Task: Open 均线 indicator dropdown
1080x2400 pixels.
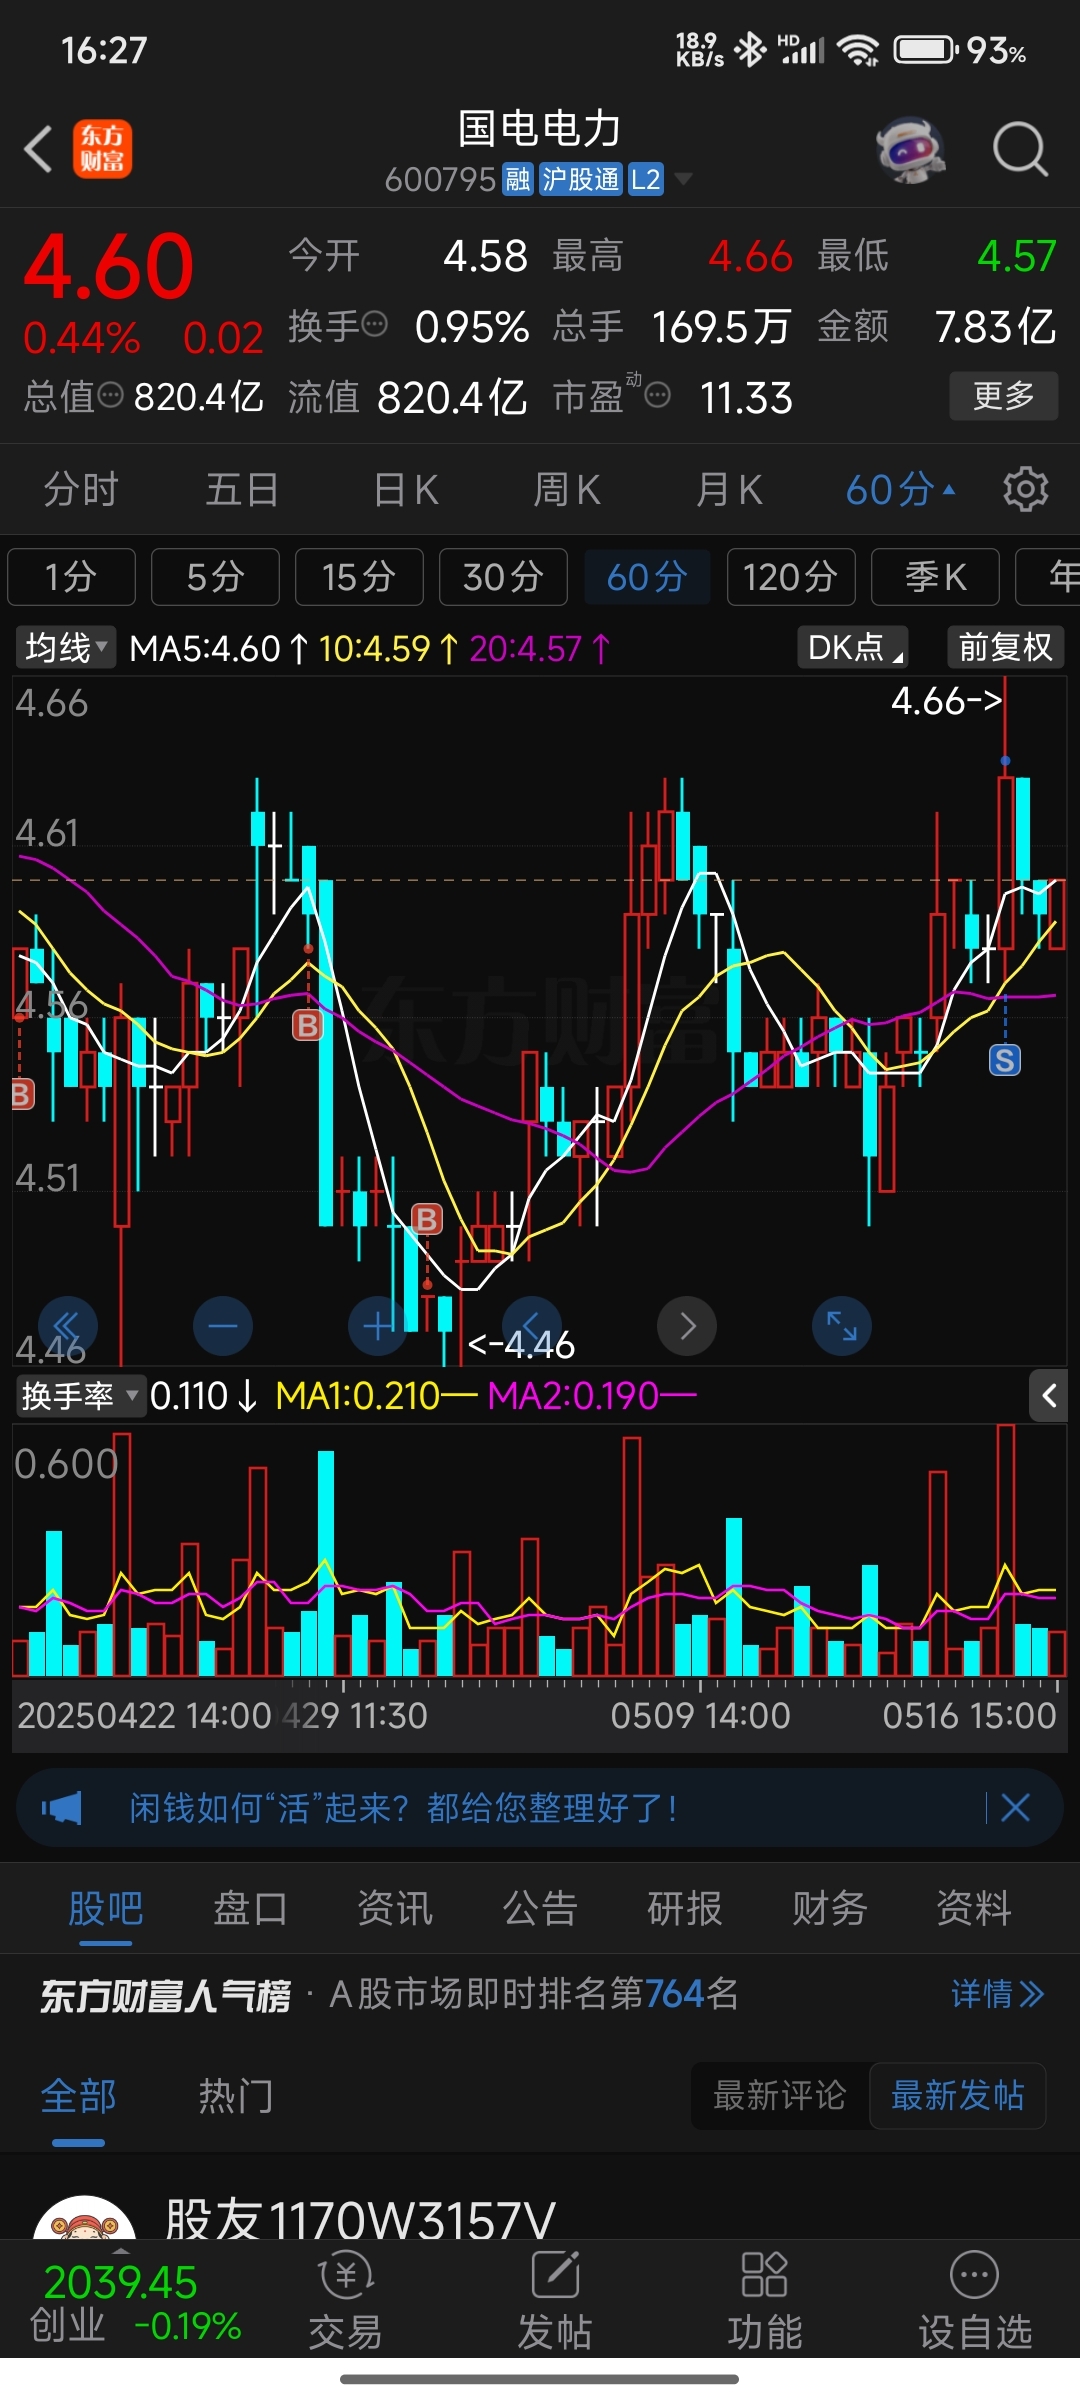Action: [66, 648]
